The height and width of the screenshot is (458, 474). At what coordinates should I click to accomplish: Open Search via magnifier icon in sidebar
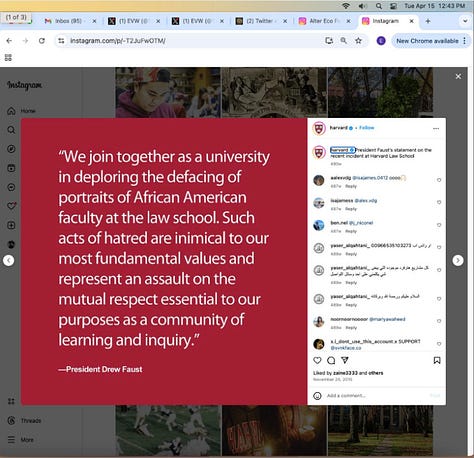11,130
